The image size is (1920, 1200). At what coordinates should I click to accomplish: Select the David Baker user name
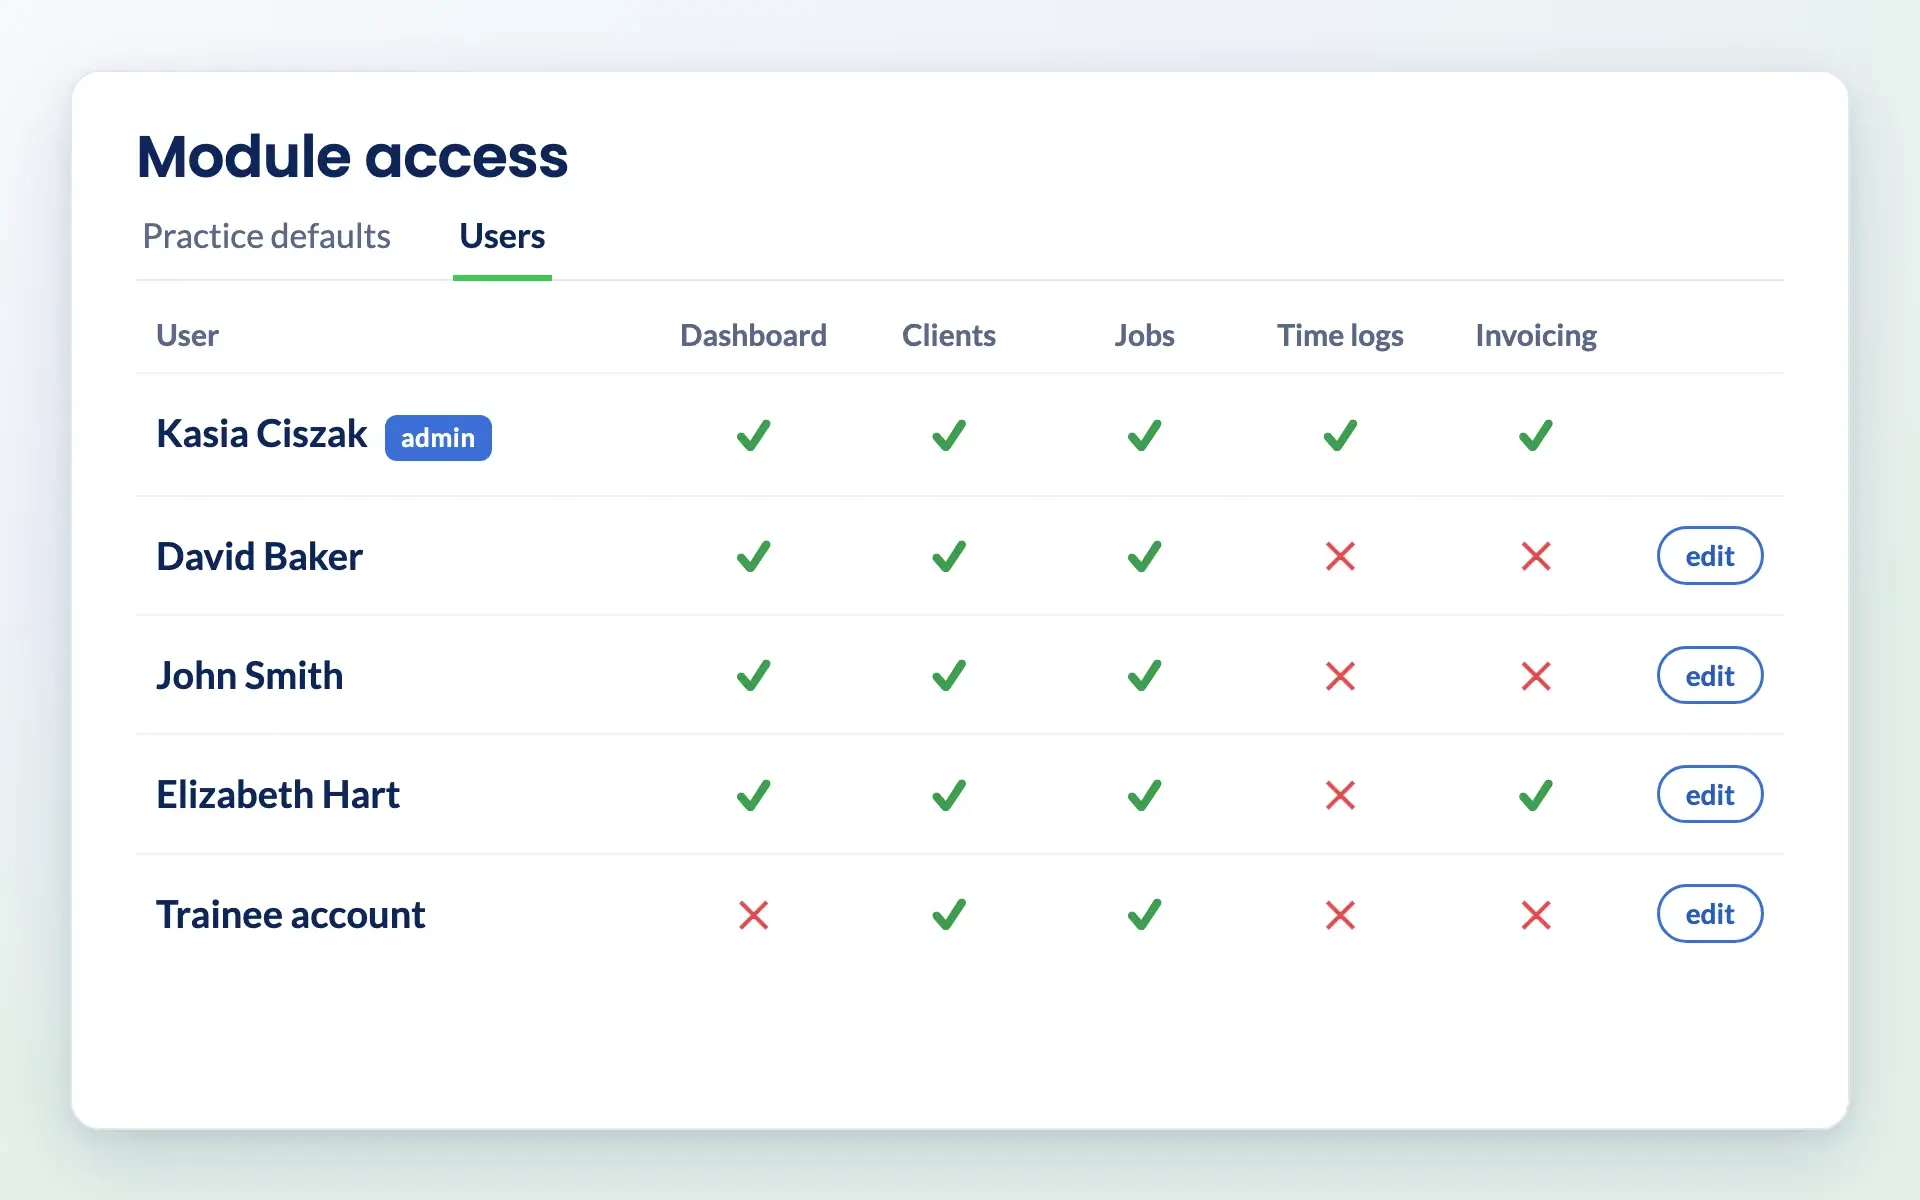259,557
